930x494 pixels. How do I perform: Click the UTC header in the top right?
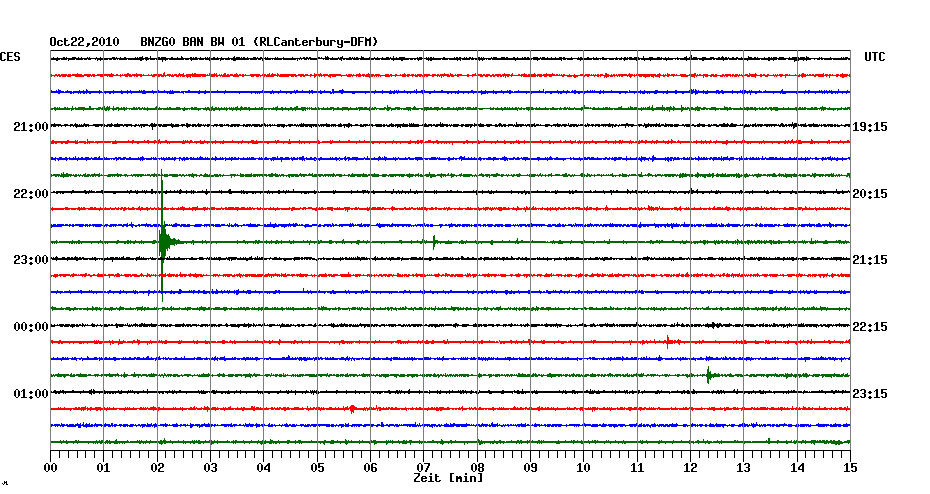tap(875, 58)
